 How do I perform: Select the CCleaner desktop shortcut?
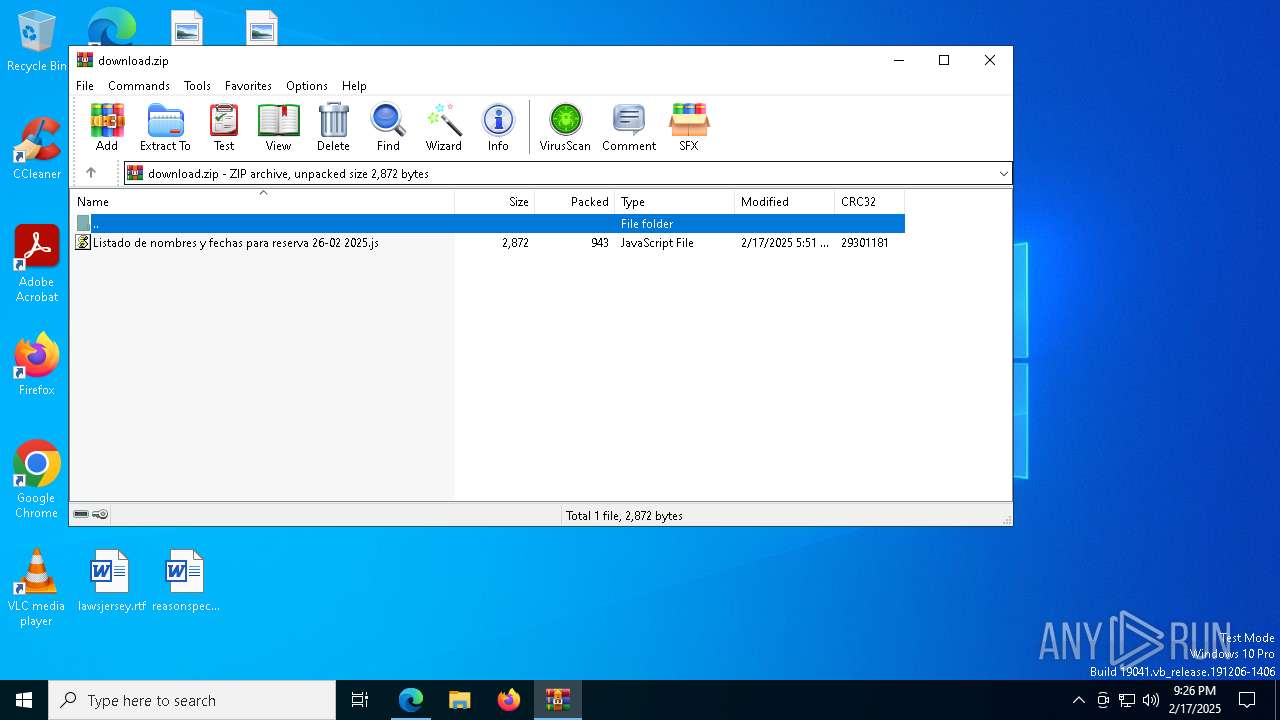click(x=37, y=148)
